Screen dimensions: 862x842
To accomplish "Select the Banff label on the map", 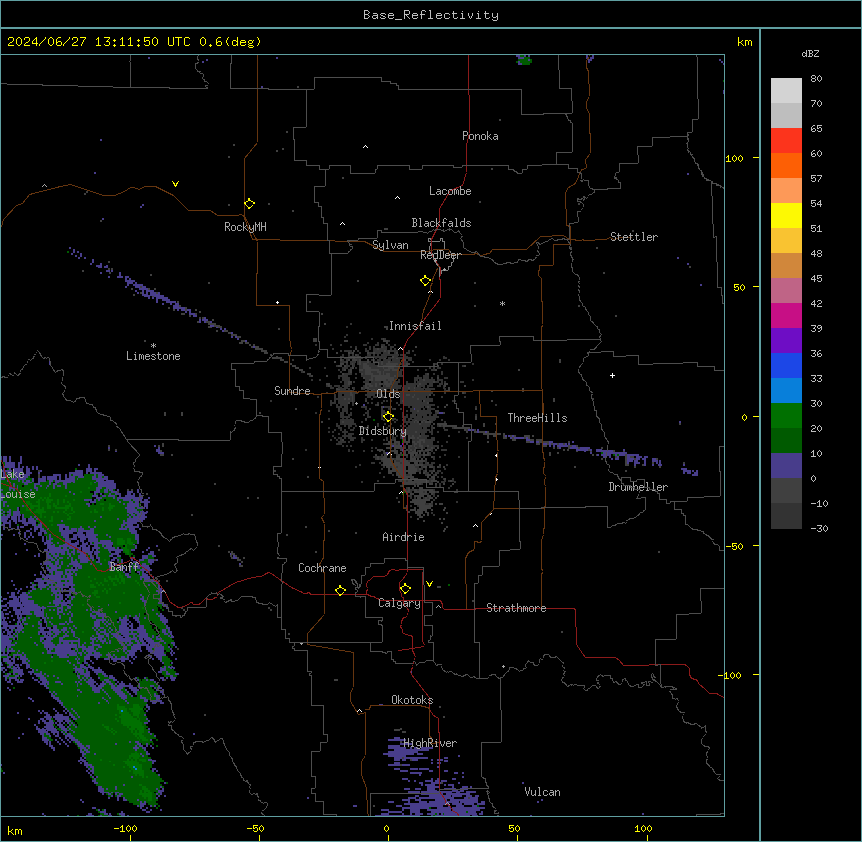I will [124, 567].
